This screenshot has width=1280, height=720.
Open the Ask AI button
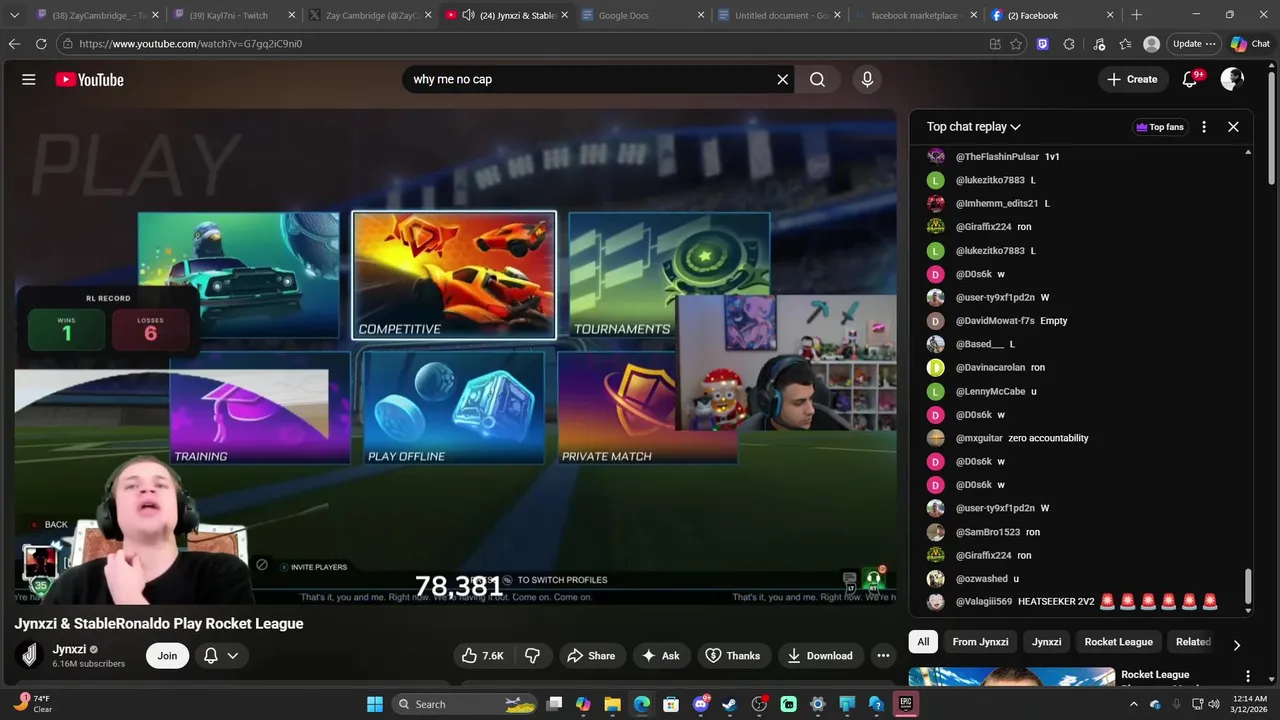coord(660,656)
